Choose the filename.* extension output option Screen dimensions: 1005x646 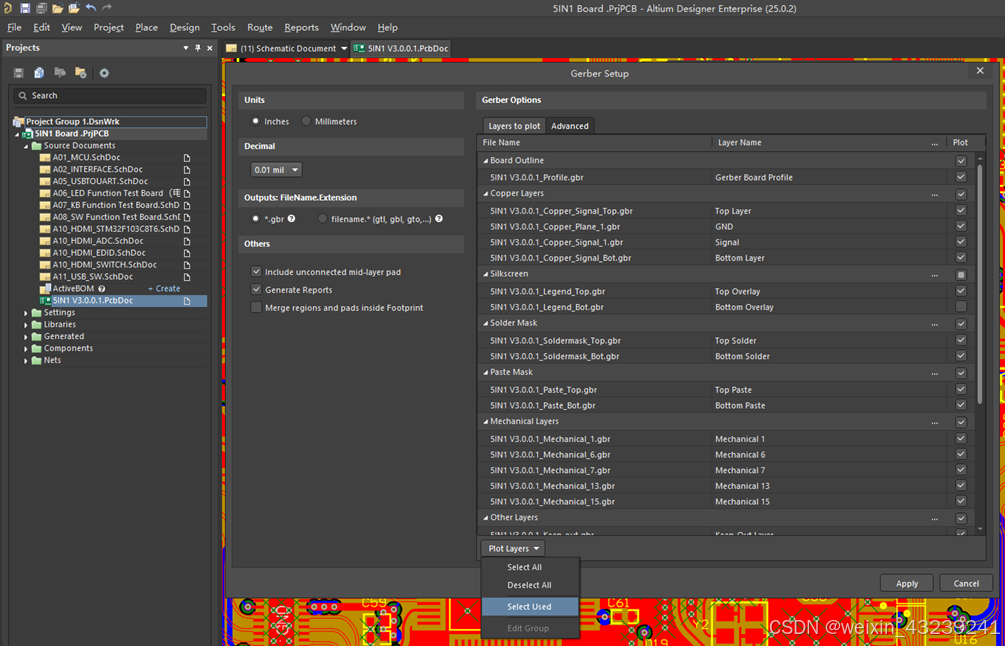(322, 219)
